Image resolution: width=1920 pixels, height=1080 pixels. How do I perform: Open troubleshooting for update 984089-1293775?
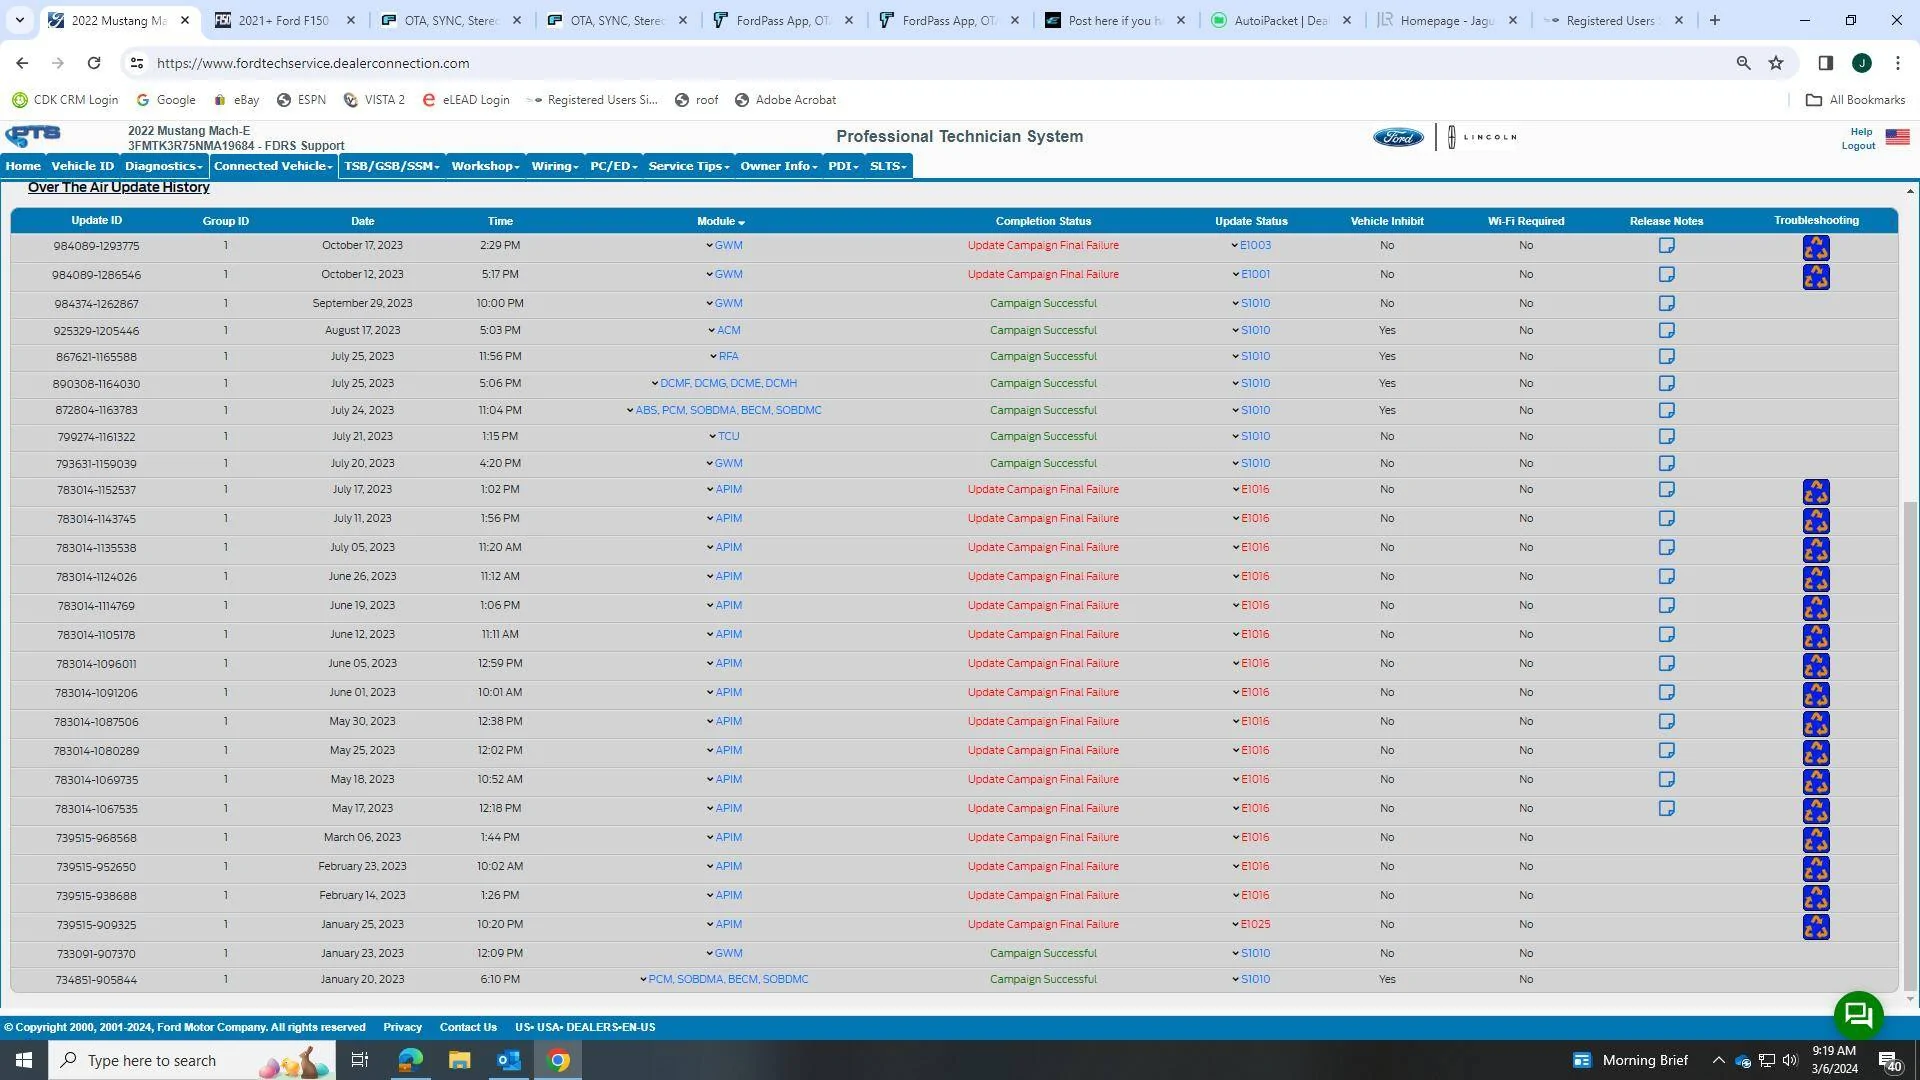pyautogui.click(x=1816, y=248)
